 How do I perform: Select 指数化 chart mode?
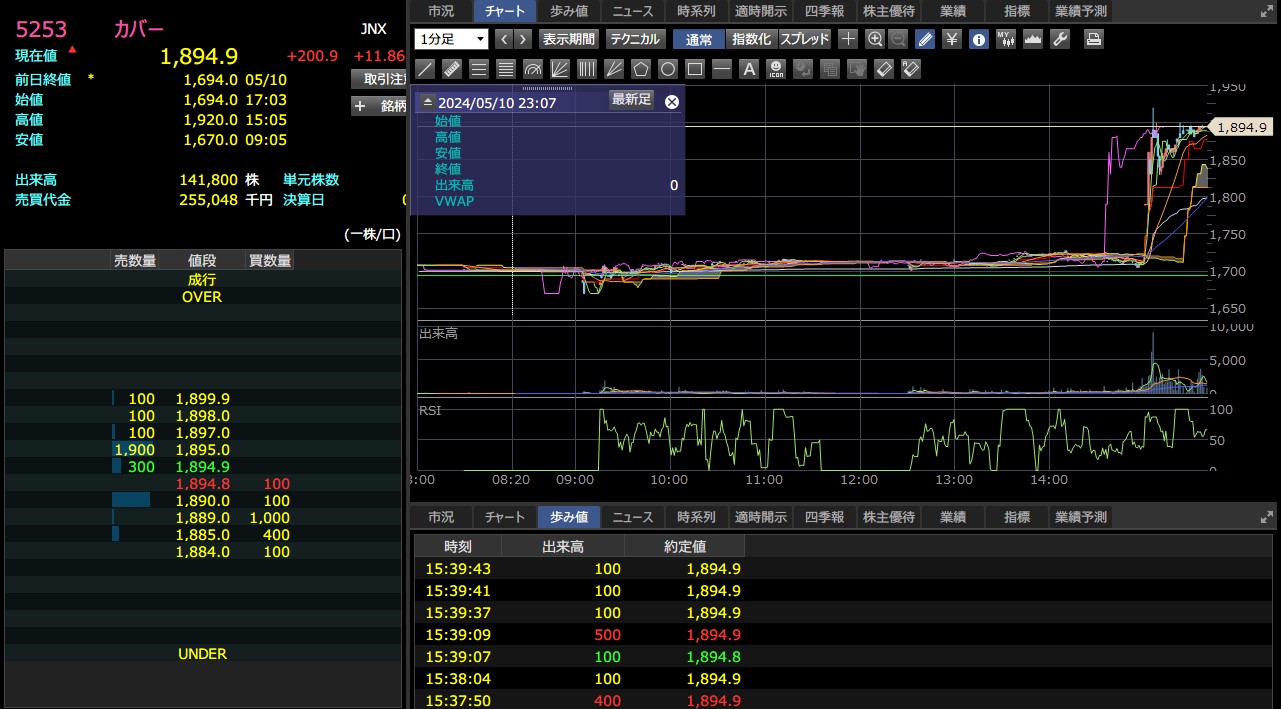coord(751,39)
